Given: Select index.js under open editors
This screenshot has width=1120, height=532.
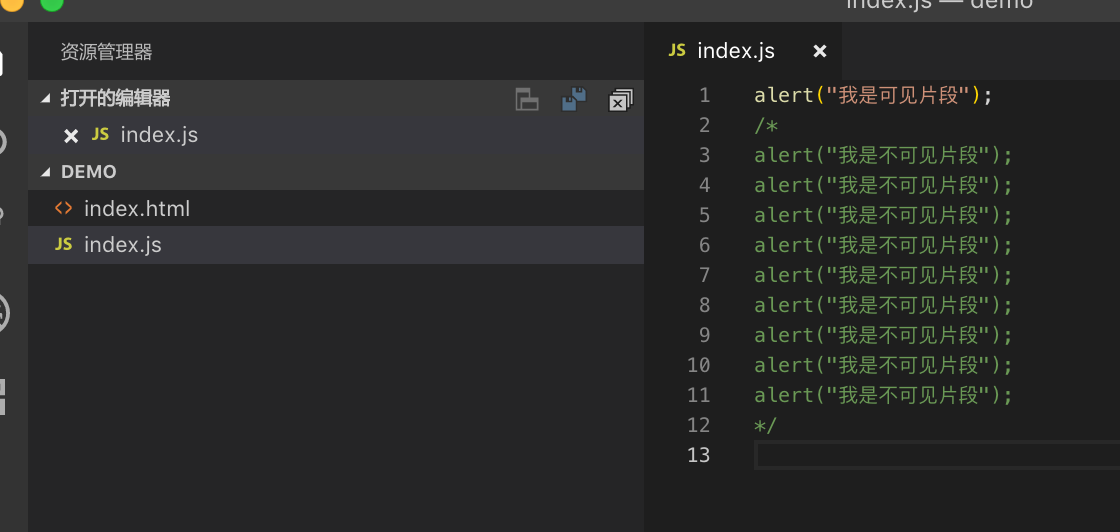Looking at the screenshot, I should (x=159, y=135).
